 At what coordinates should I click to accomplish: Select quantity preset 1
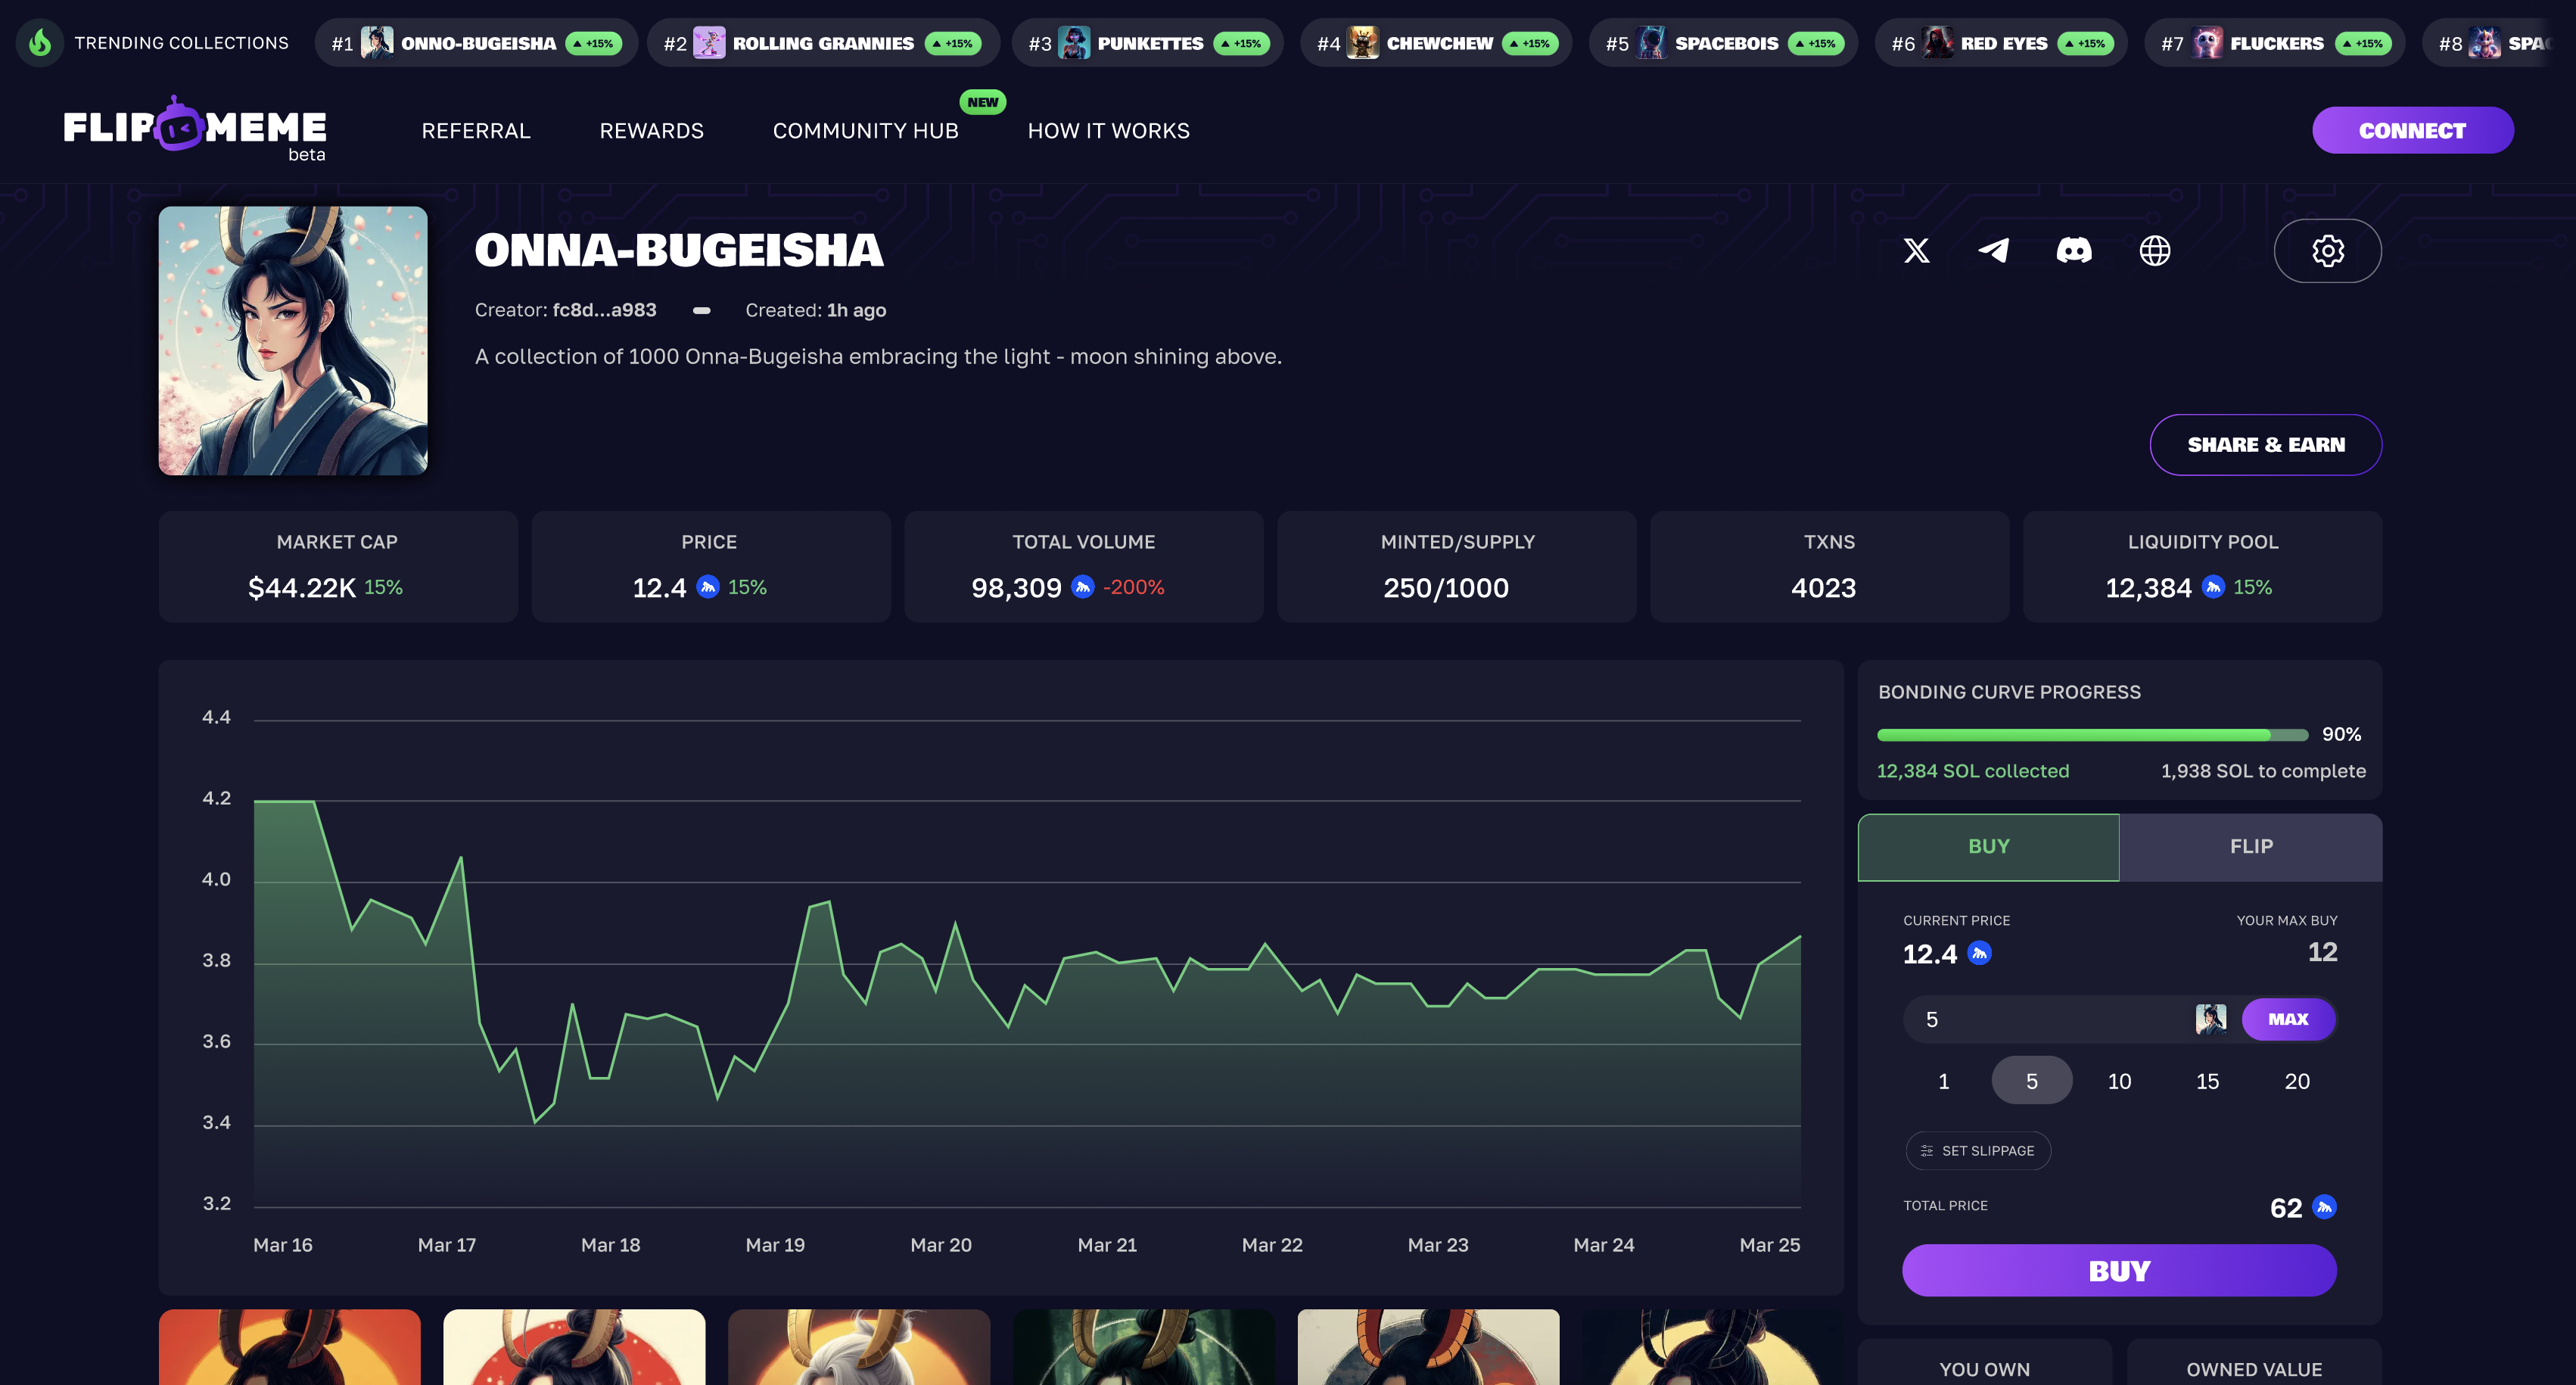[1943, 1081]
